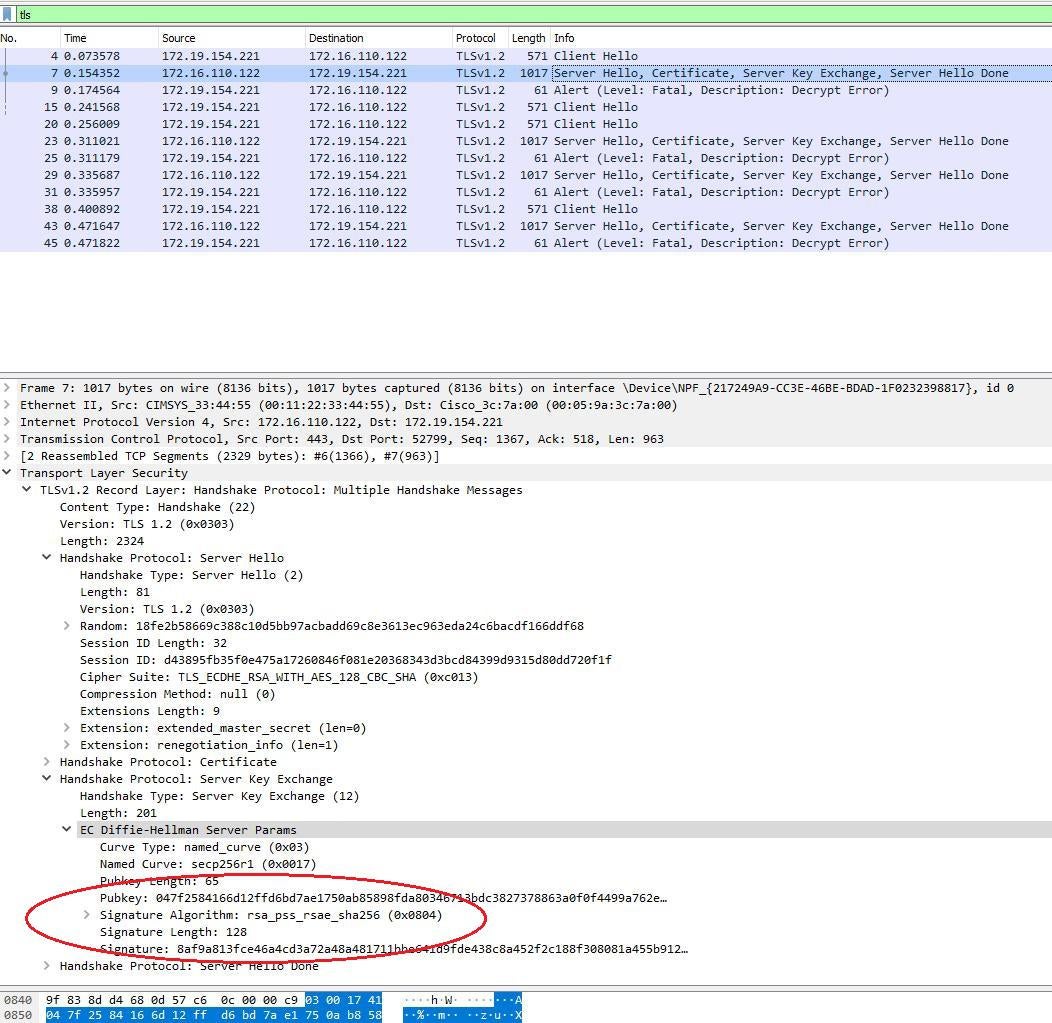Expand Internet Protocol Version 4 section
Image resolution: width=1052 pixels, height=1023 pixels.
click(x=7, y=422)
